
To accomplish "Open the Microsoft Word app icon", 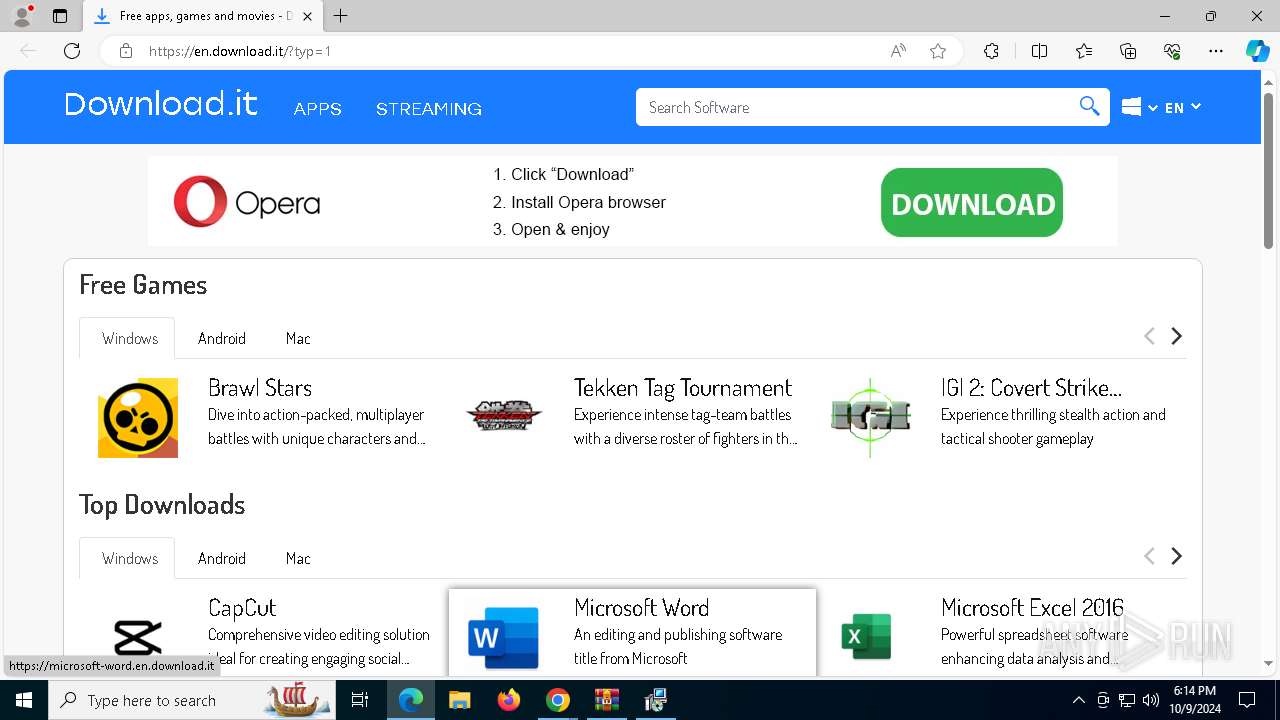I will tap(504, 638).
